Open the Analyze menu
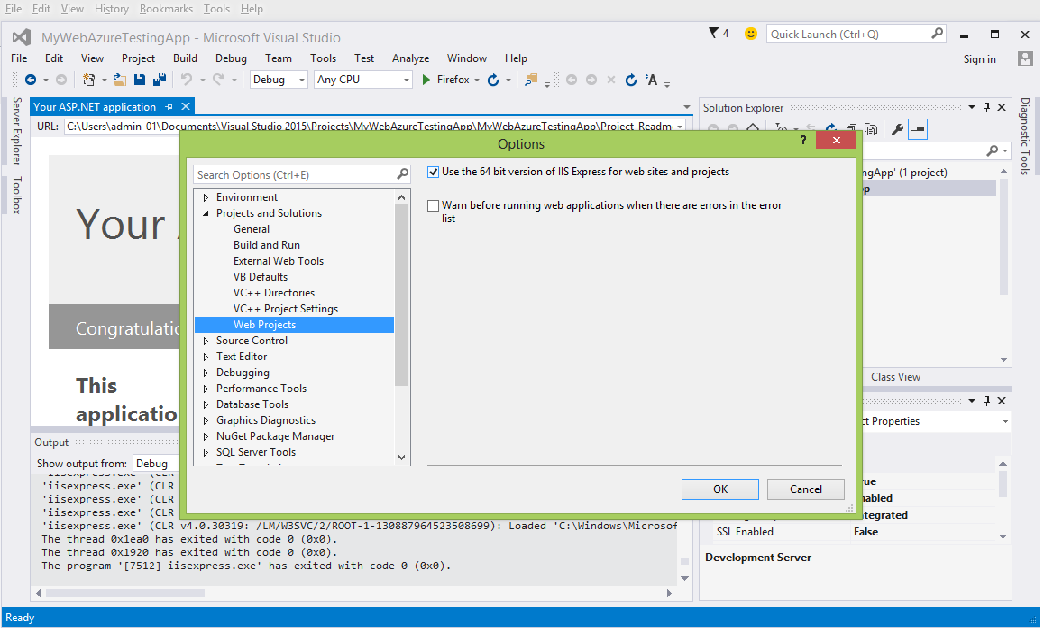Screen dimensions: 1040x628 pos(411,58)
